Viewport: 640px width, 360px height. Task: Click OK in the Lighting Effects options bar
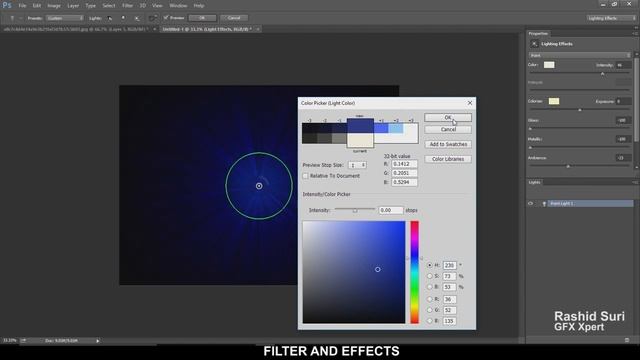click(202, 18)
